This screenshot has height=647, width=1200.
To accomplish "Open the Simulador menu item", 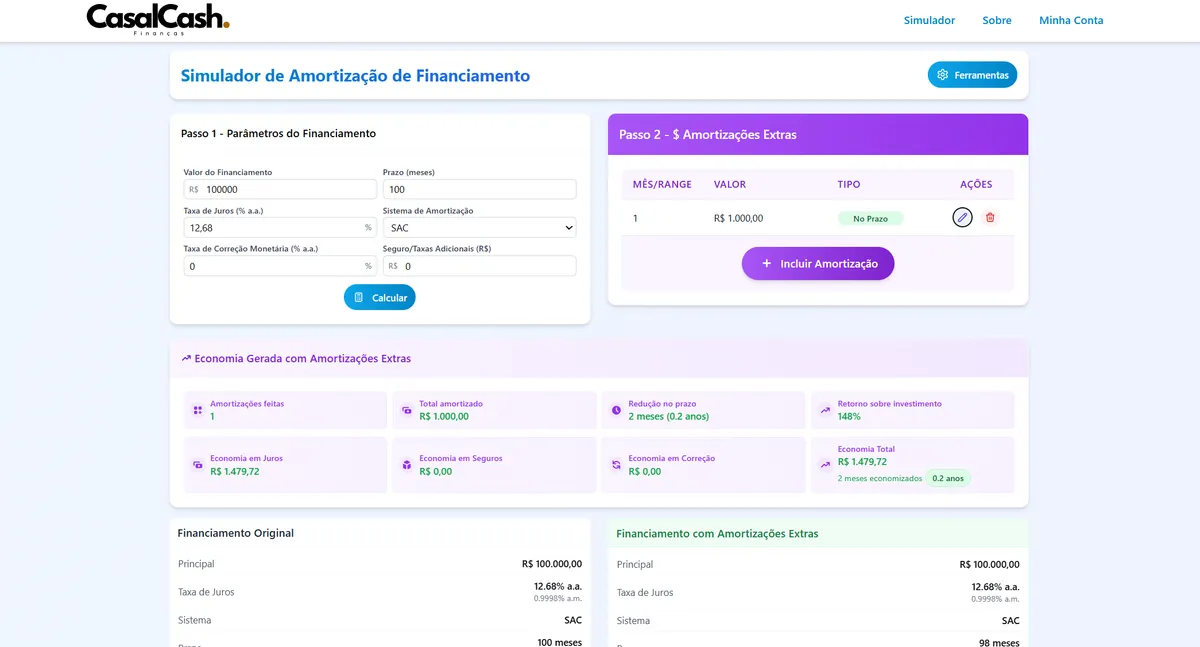I will pos(929,20).
